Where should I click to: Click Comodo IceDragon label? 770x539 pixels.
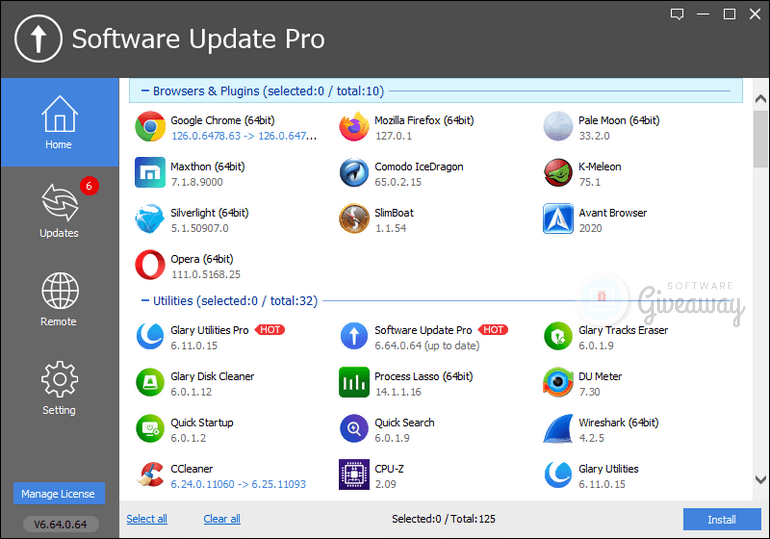[x=419, y=166]
